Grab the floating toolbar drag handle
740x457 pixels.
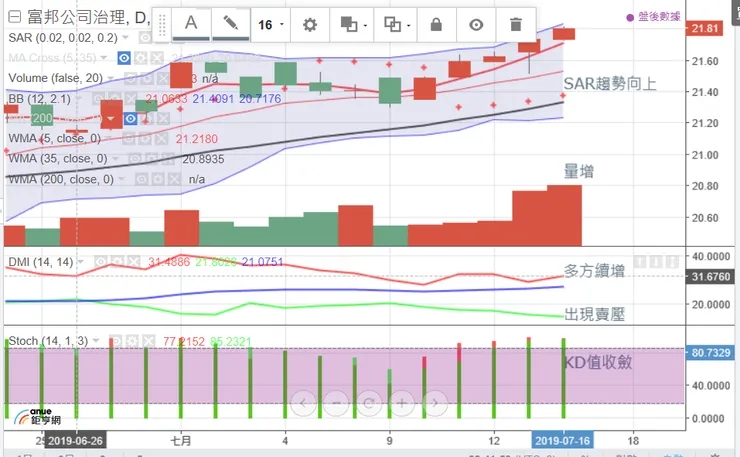(162, 25)
